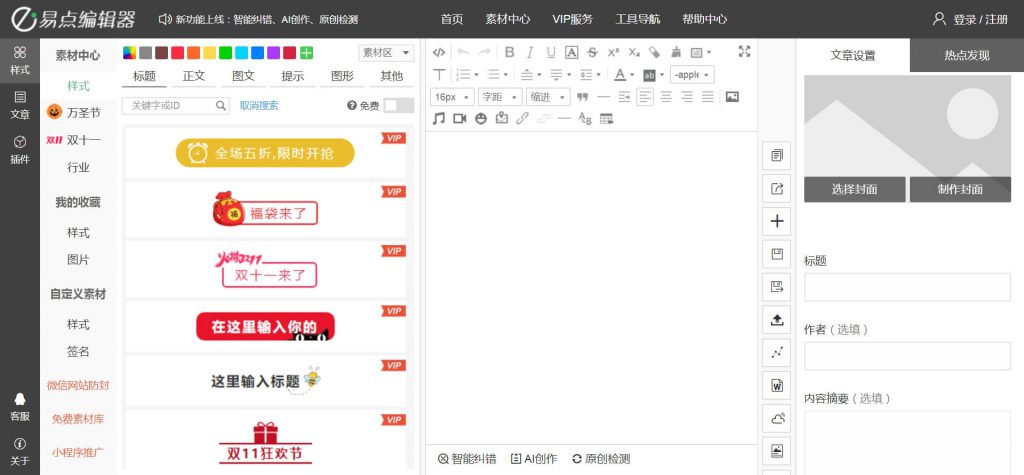Switch to the 标题 style tab
The image size is (1024, 475).
(144, 76)
